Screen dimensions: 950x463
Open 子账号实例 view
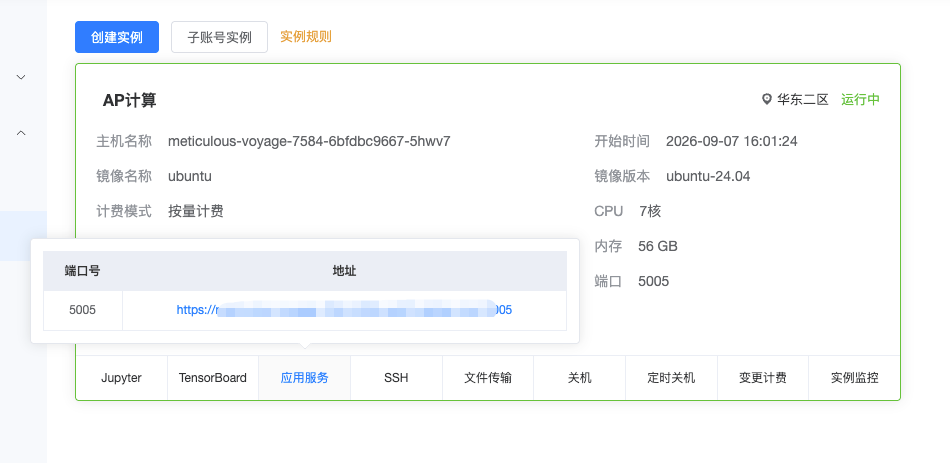pos(219,37)
